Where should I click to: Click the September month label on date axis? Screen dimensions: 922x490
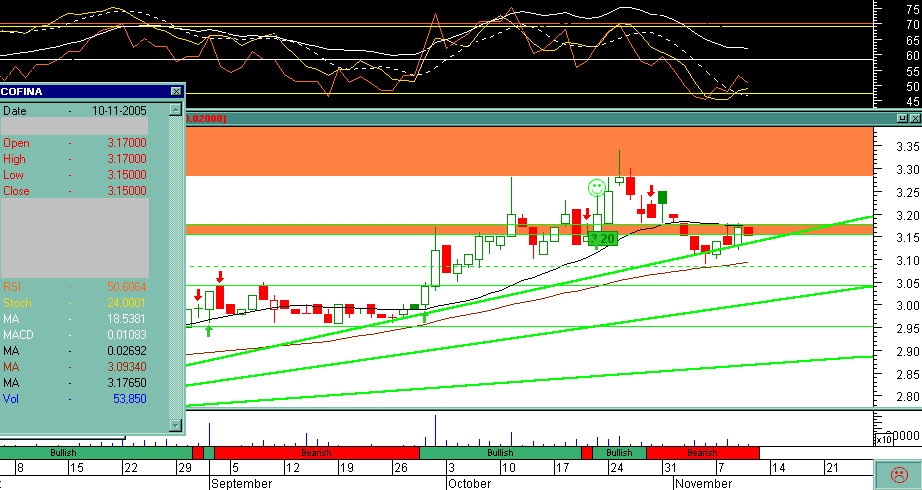[x=242, y=484]
